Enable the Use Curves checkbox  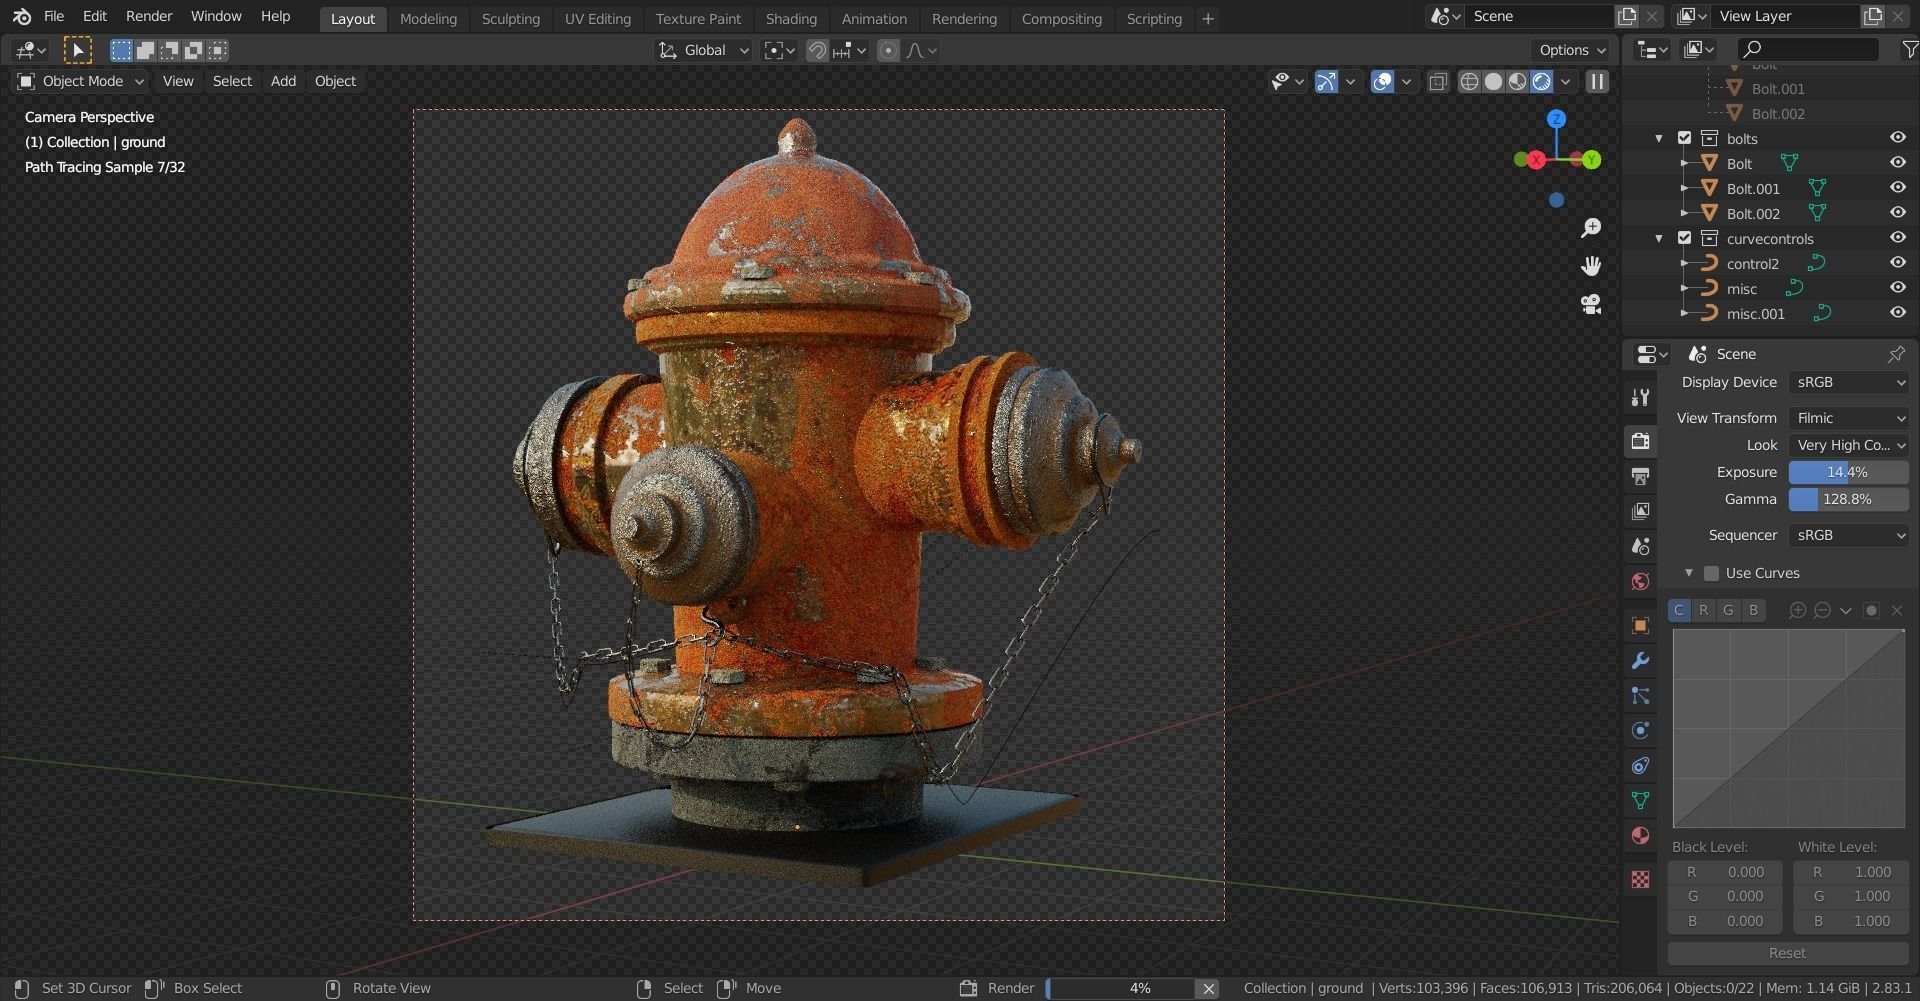pos(1712,572)
